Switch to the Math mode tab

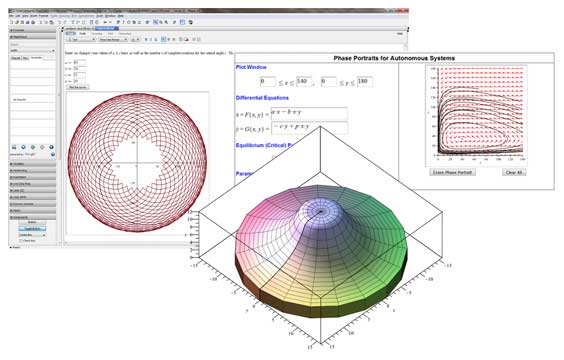coord(83,33)
